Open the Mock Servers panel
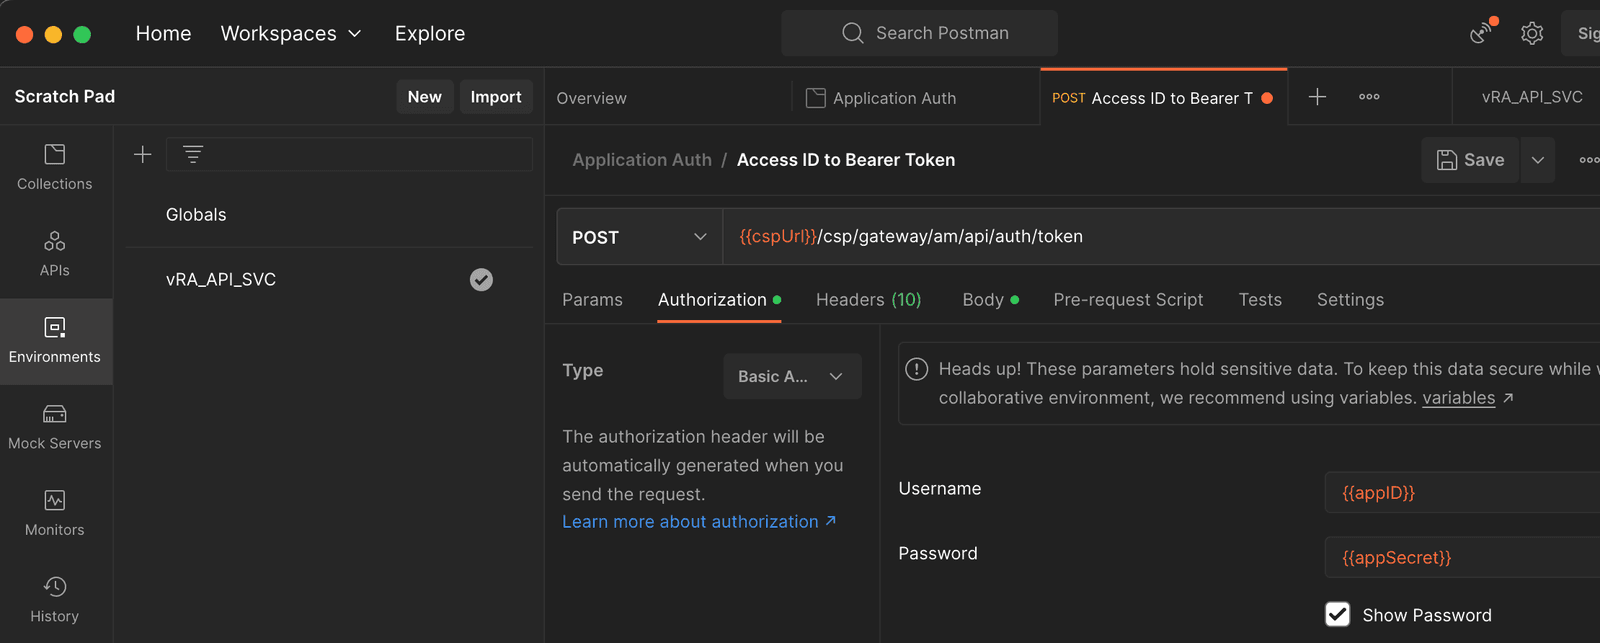Screen dimensions: 1600x643 55,427
